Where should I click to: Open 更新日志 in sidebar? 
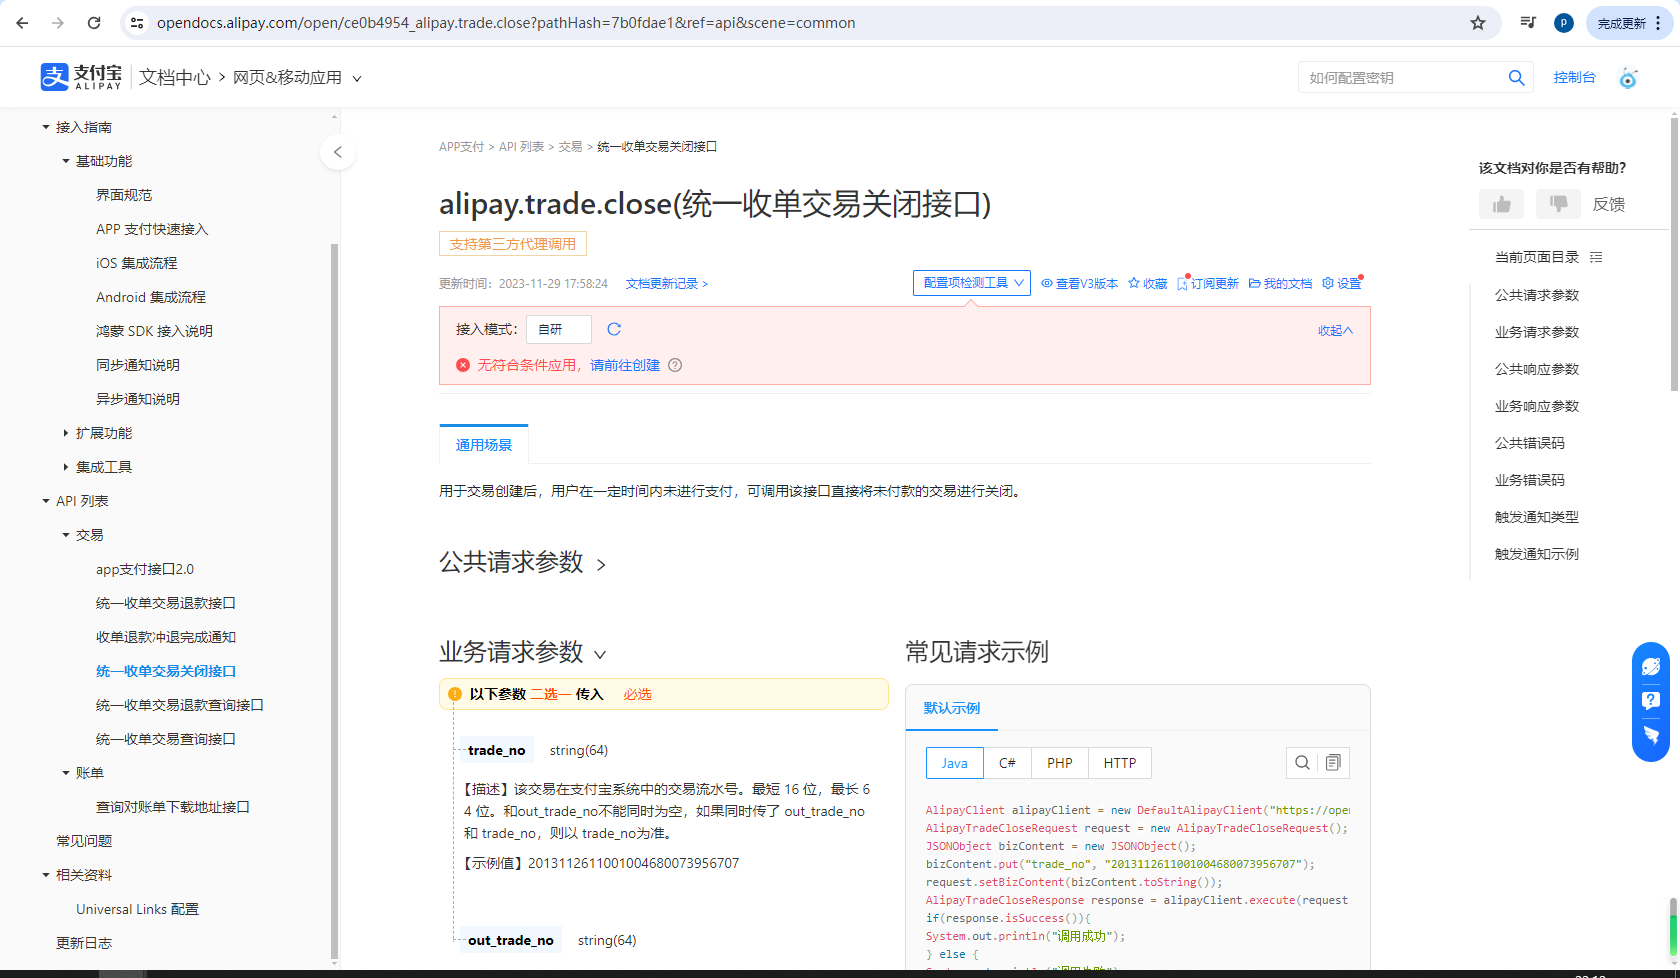[84, 943]
